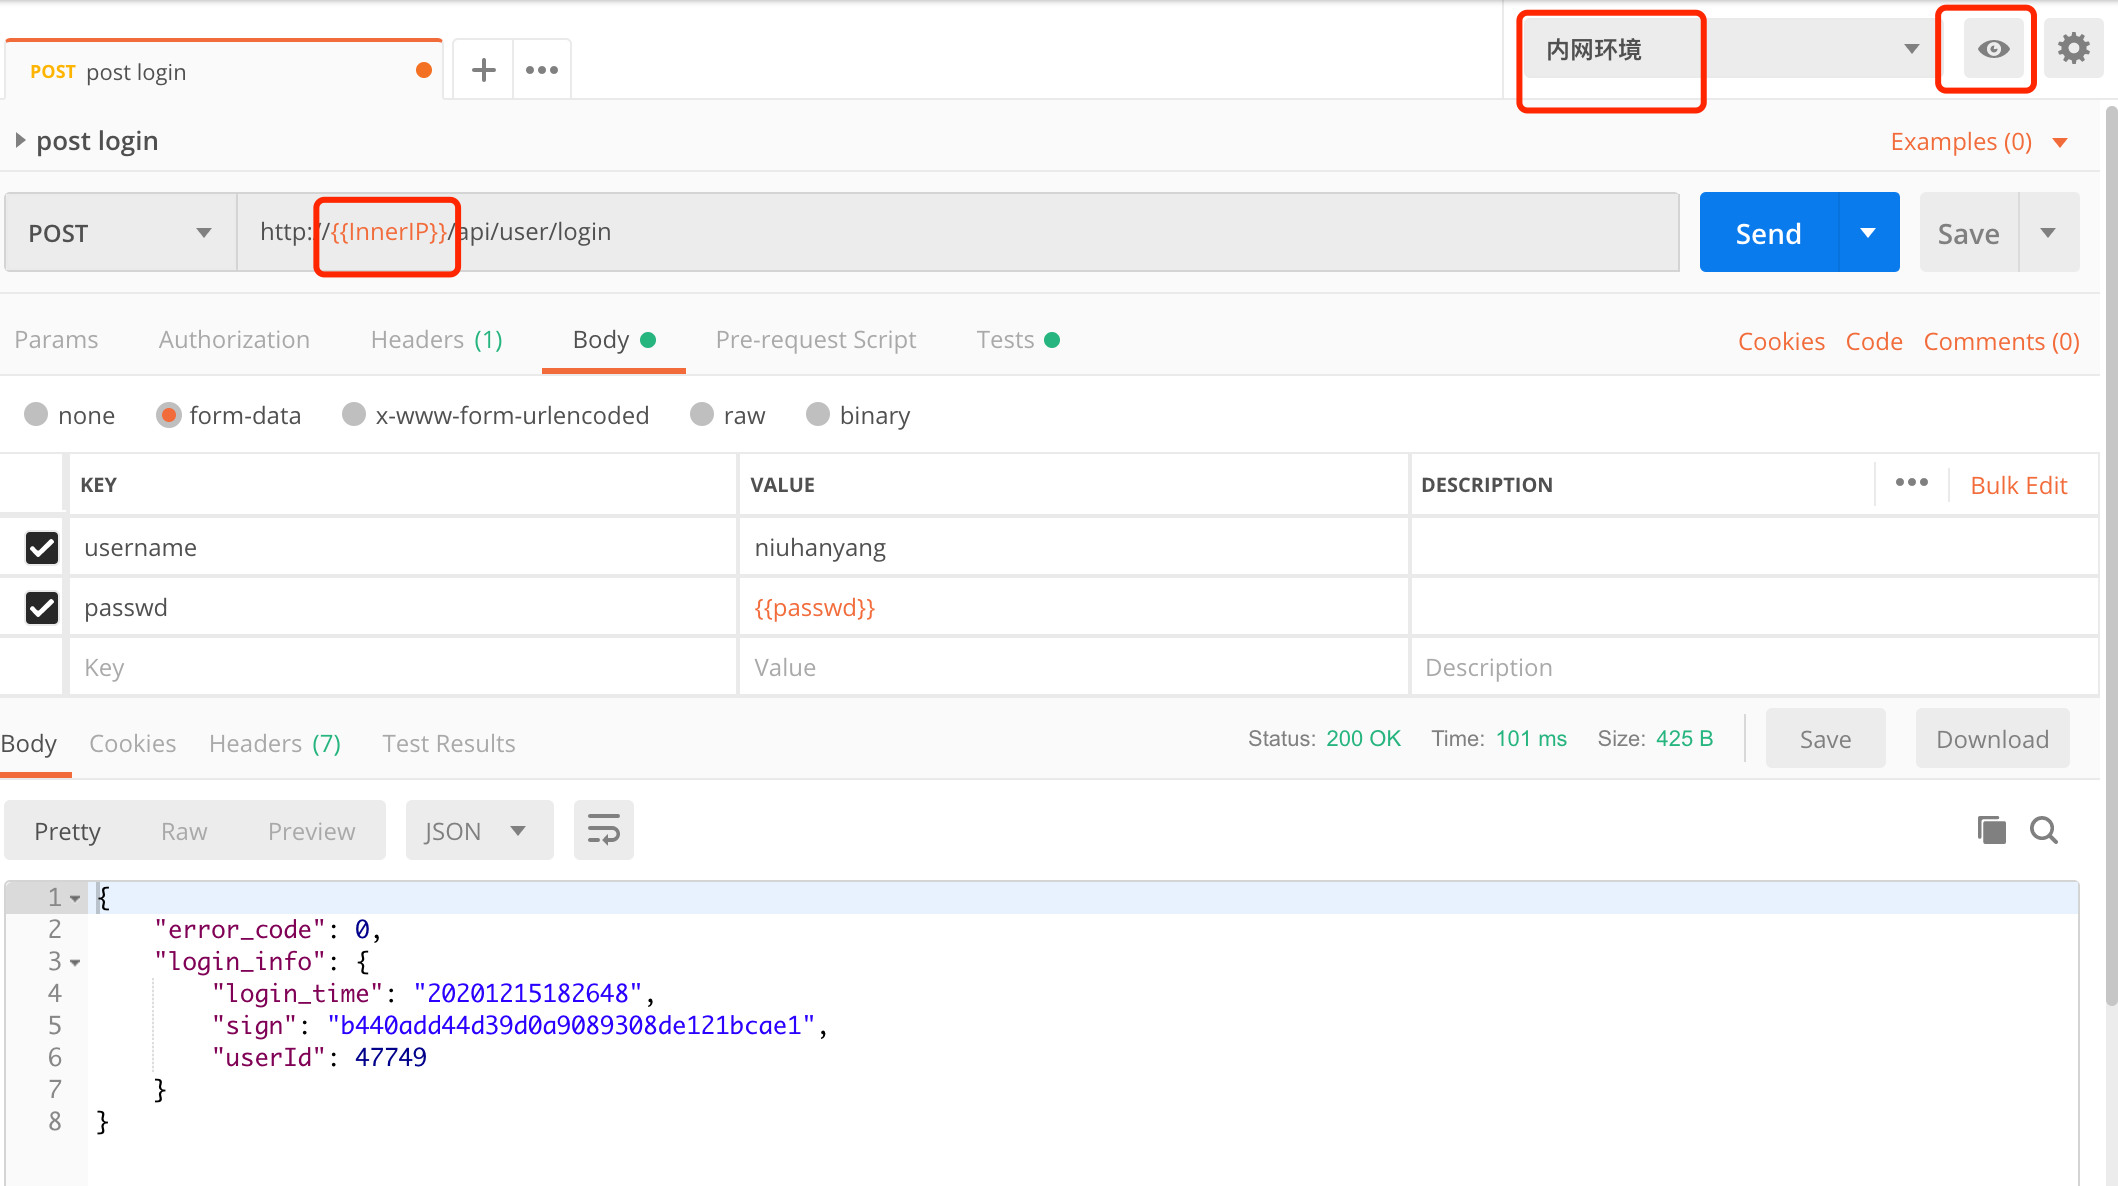Copy response body to clipboard
This screenshot has width=2118, height=1186.
[x=1991, y=830]
